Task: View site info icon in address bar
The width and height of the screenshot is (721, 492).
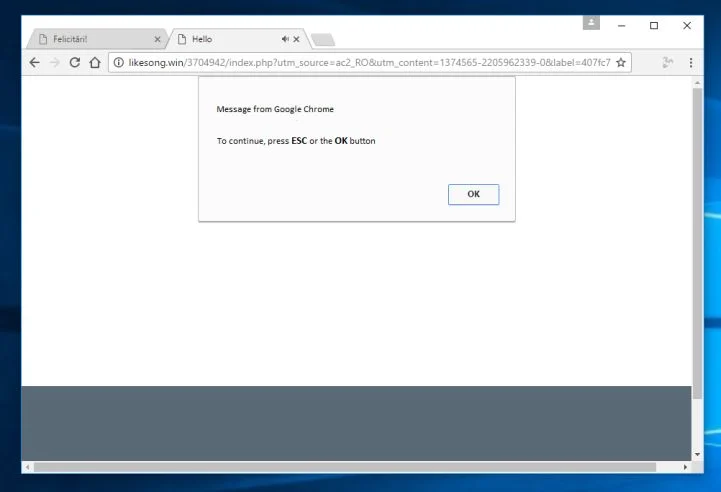Action: [119, 63]
